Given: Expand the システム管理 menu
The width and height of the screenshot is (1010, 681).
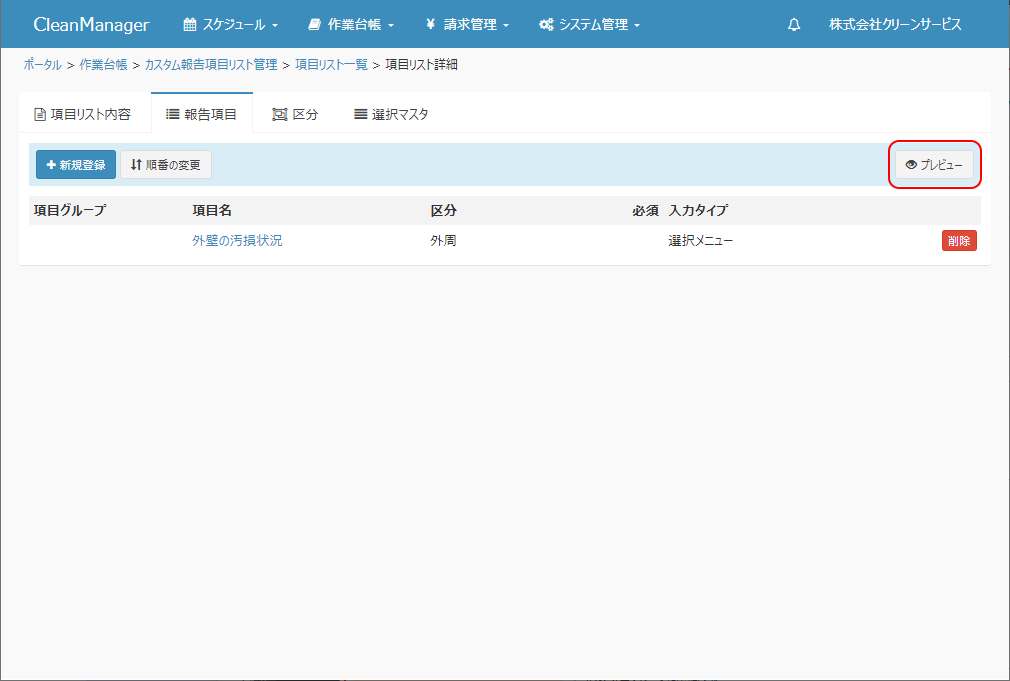Looking at the screenshot, I should pyautogui.click(x=589, y=25).
